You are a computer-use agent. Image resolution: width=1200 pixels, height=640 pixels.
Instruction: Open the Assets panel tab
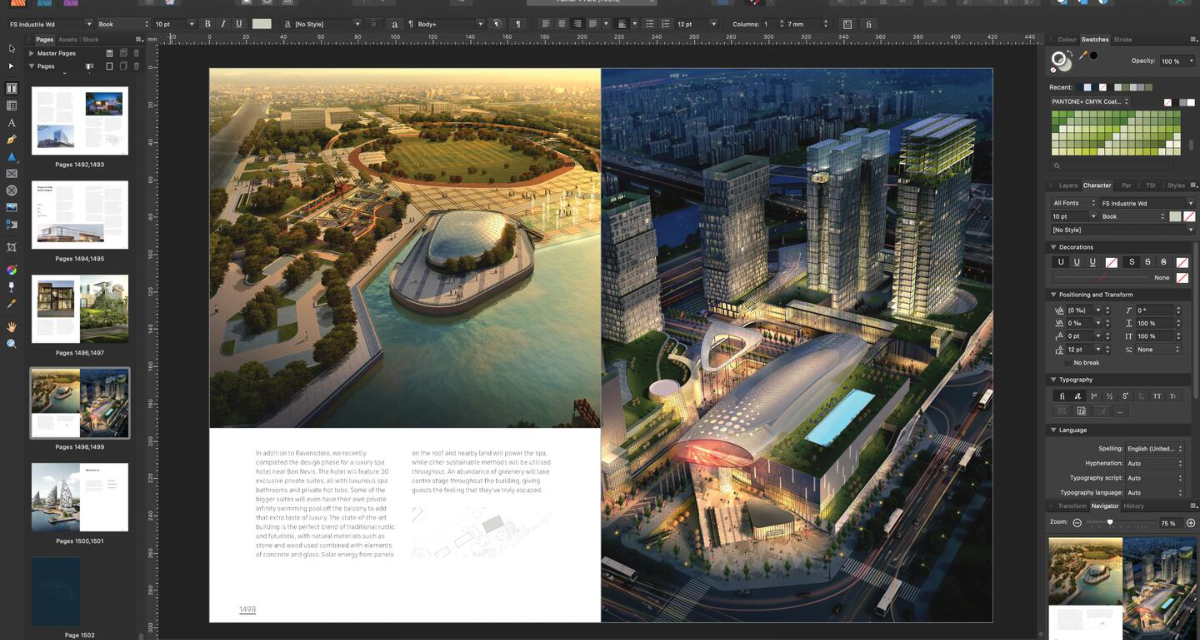(68, 39)
